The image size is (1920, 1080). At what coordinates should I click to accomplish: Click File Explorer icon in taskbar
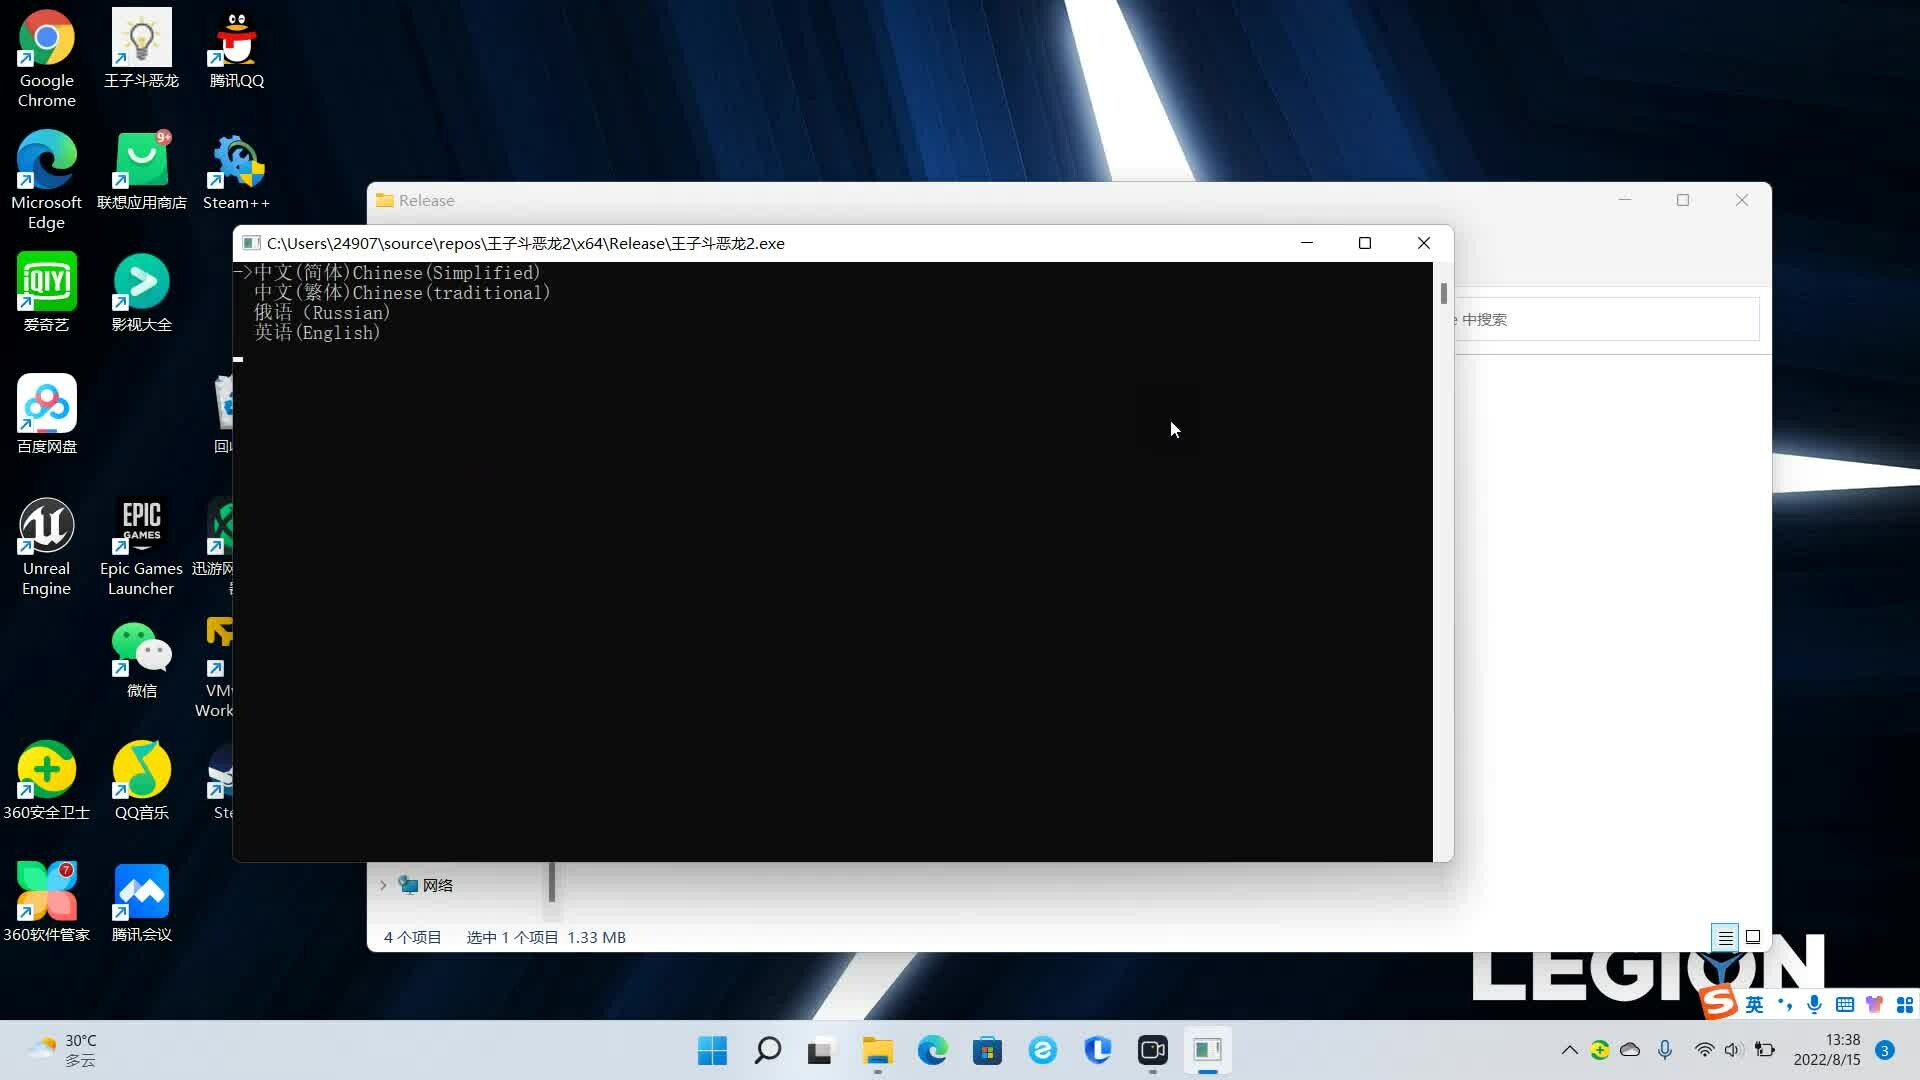pyautogui.click(x=877, y=1050)
